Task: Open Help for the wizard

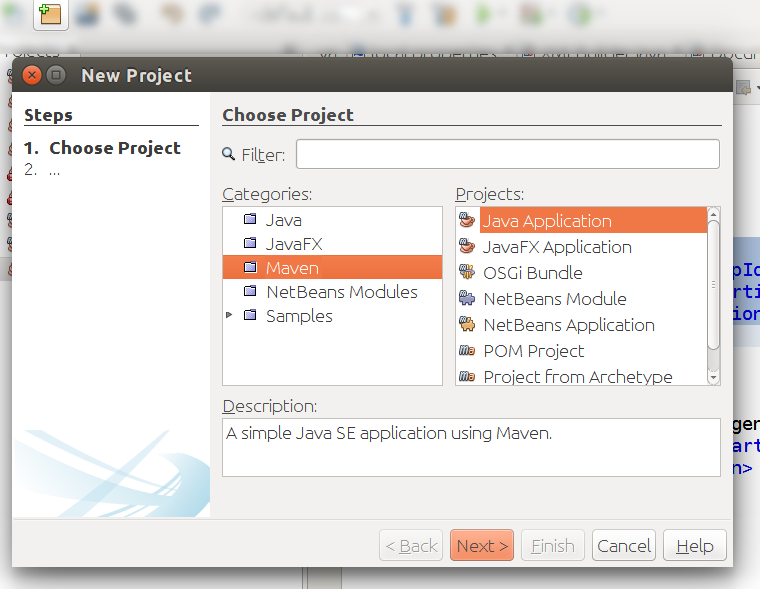Action: 695,546
